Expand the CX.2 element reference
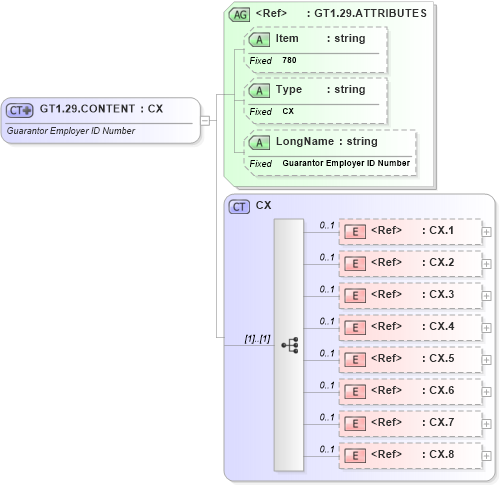This screenshot has width=500, height=485. (486, 264)
